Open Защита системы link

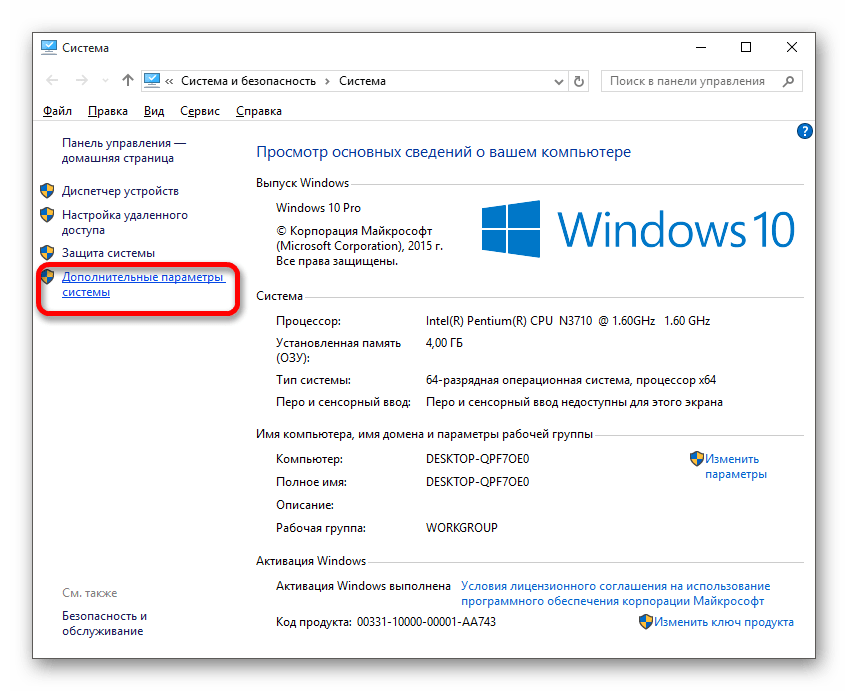pos(108,253)
